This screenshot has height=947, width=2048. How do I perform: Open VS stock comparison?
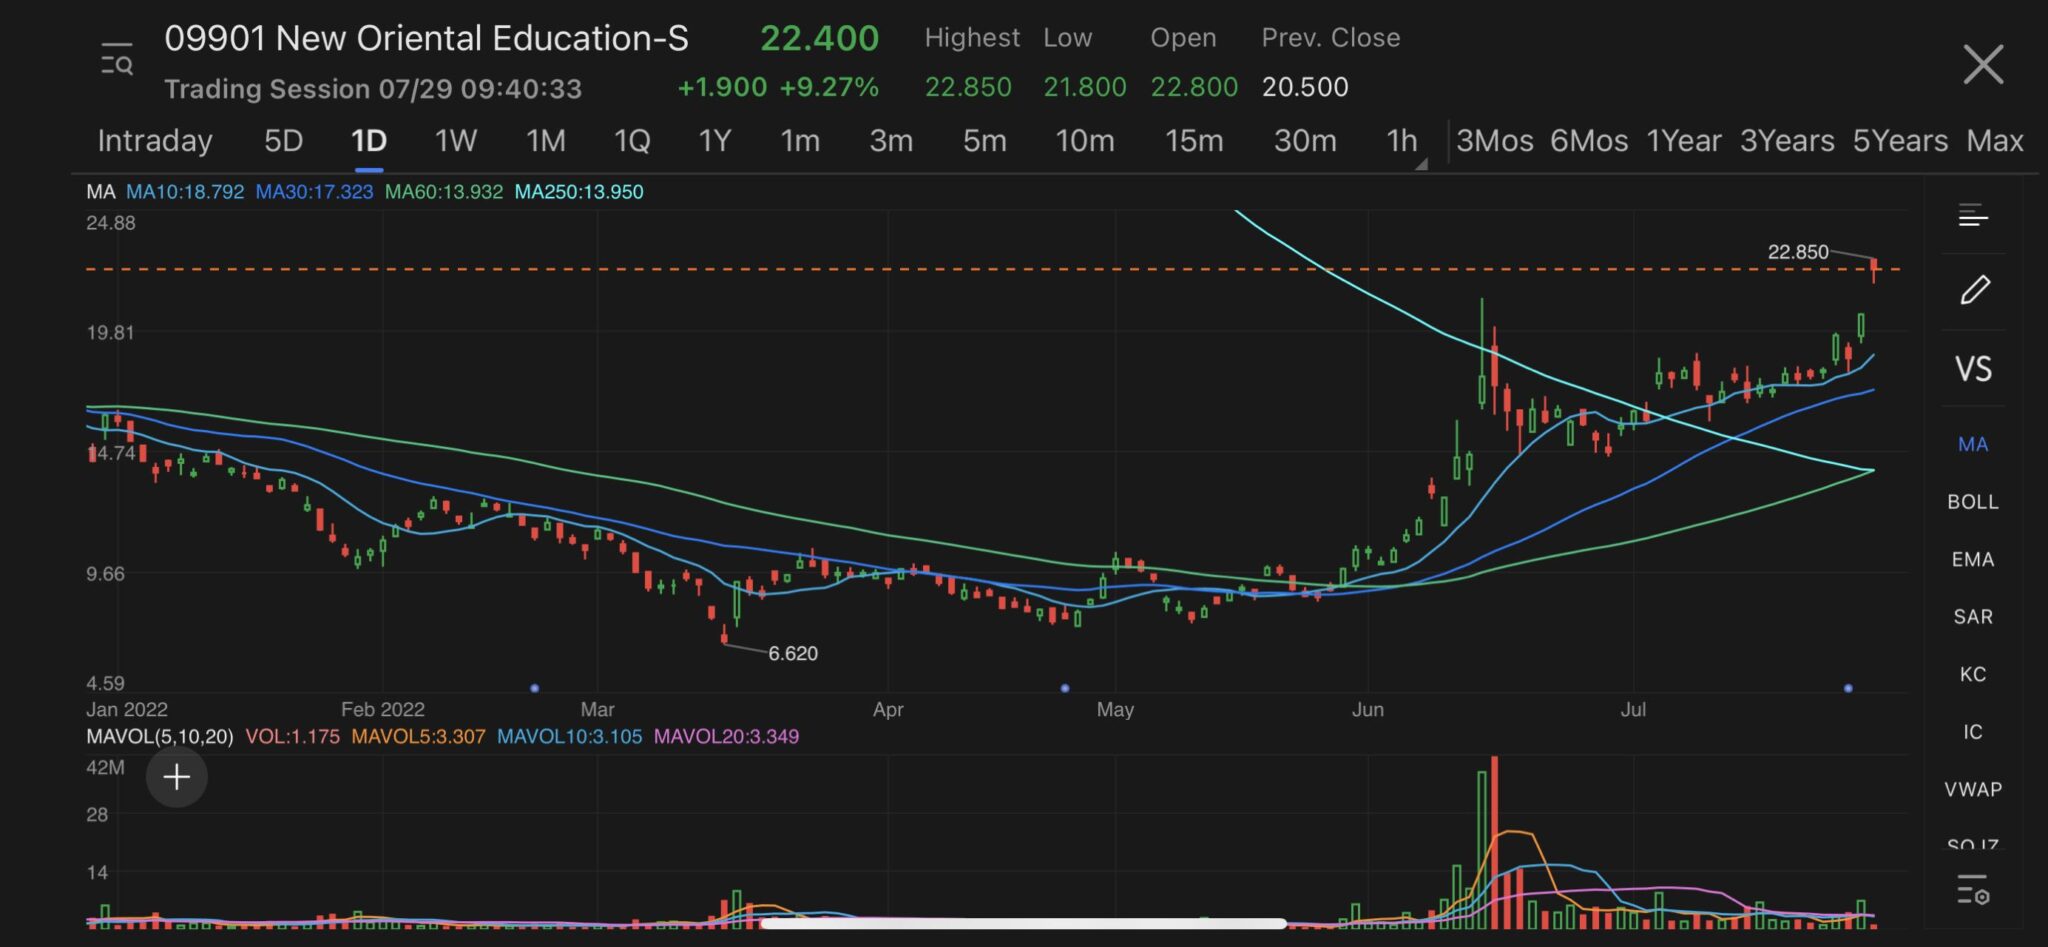[x=1973, y=369]
